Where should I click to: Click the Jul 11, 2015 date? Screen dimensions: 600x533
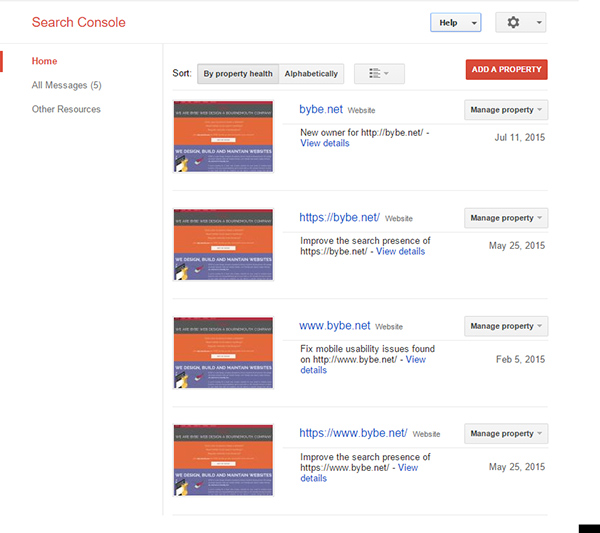click(520, 137)
